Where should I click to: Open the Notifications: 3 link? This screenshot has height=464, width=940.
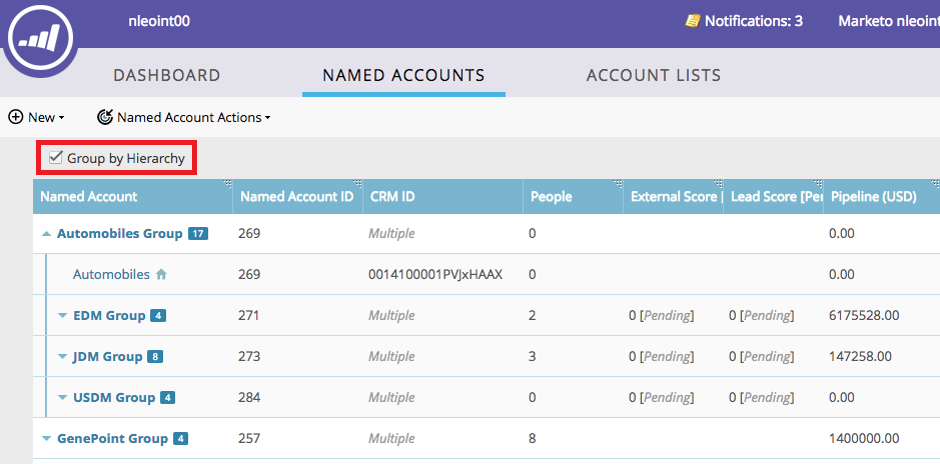coord(753,20)
